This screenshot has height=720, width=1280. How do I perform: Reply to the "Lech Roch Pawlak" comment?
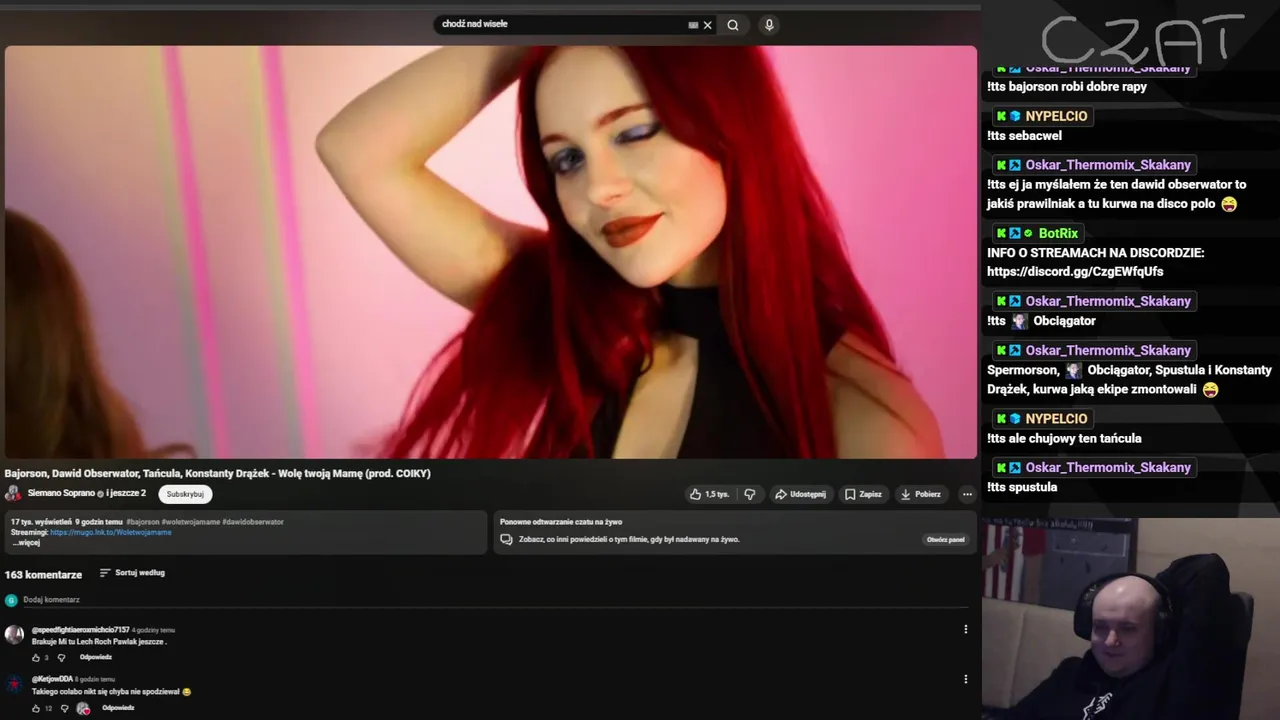click(x=96, y=657)
